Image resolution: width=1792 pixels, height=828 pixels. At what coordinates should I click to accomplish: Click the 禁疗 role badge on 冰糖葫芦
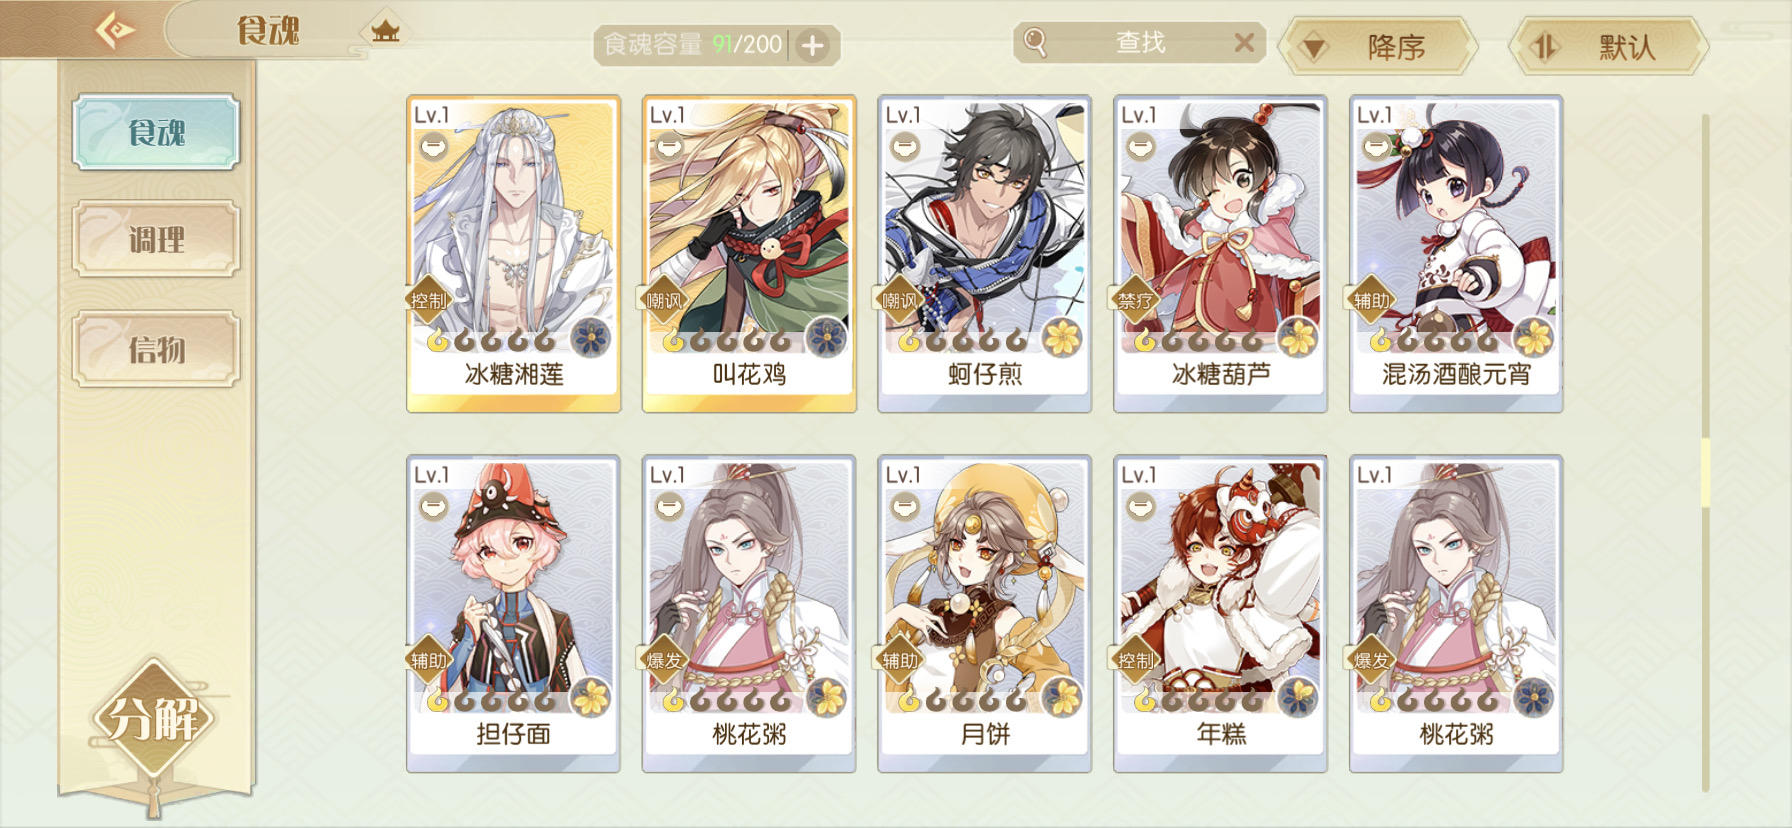1135,300
